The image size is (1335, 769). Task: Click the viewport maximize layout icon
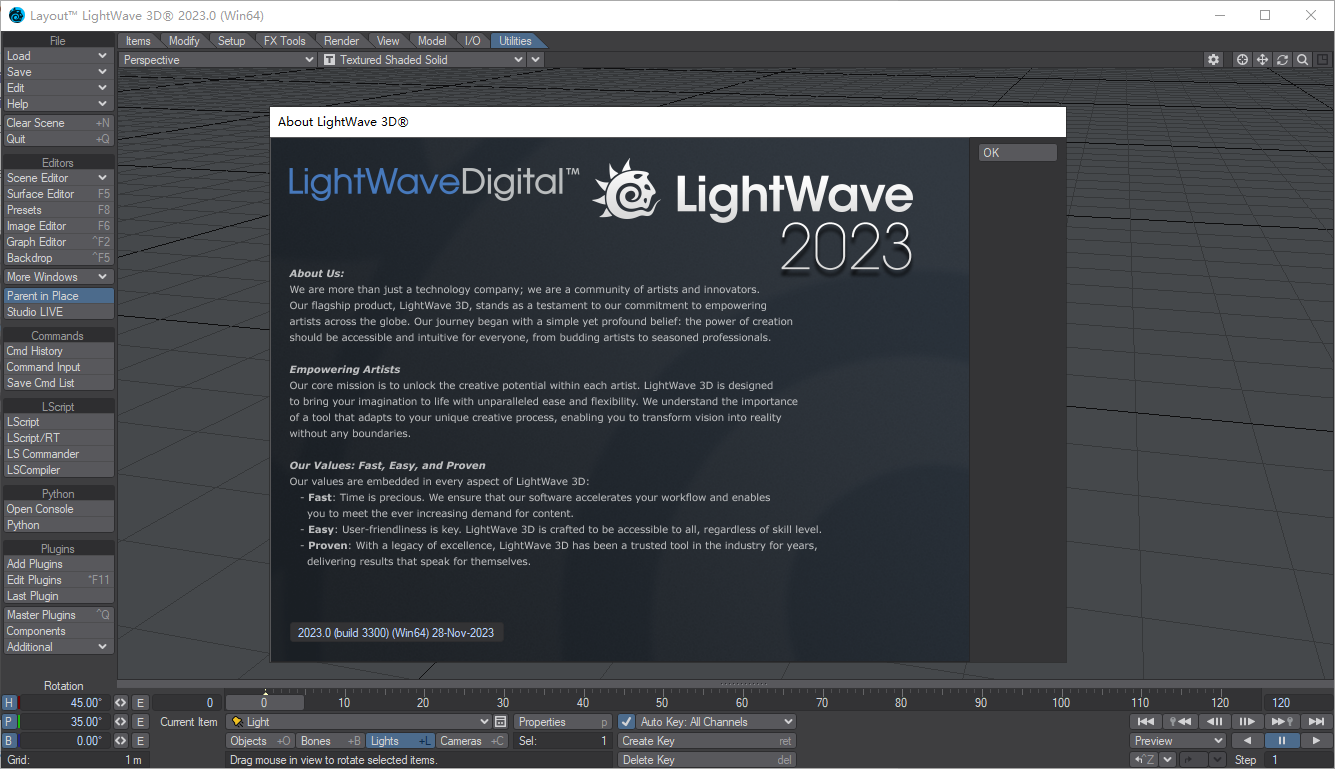pyautogui.click(x=1322, y=60)
